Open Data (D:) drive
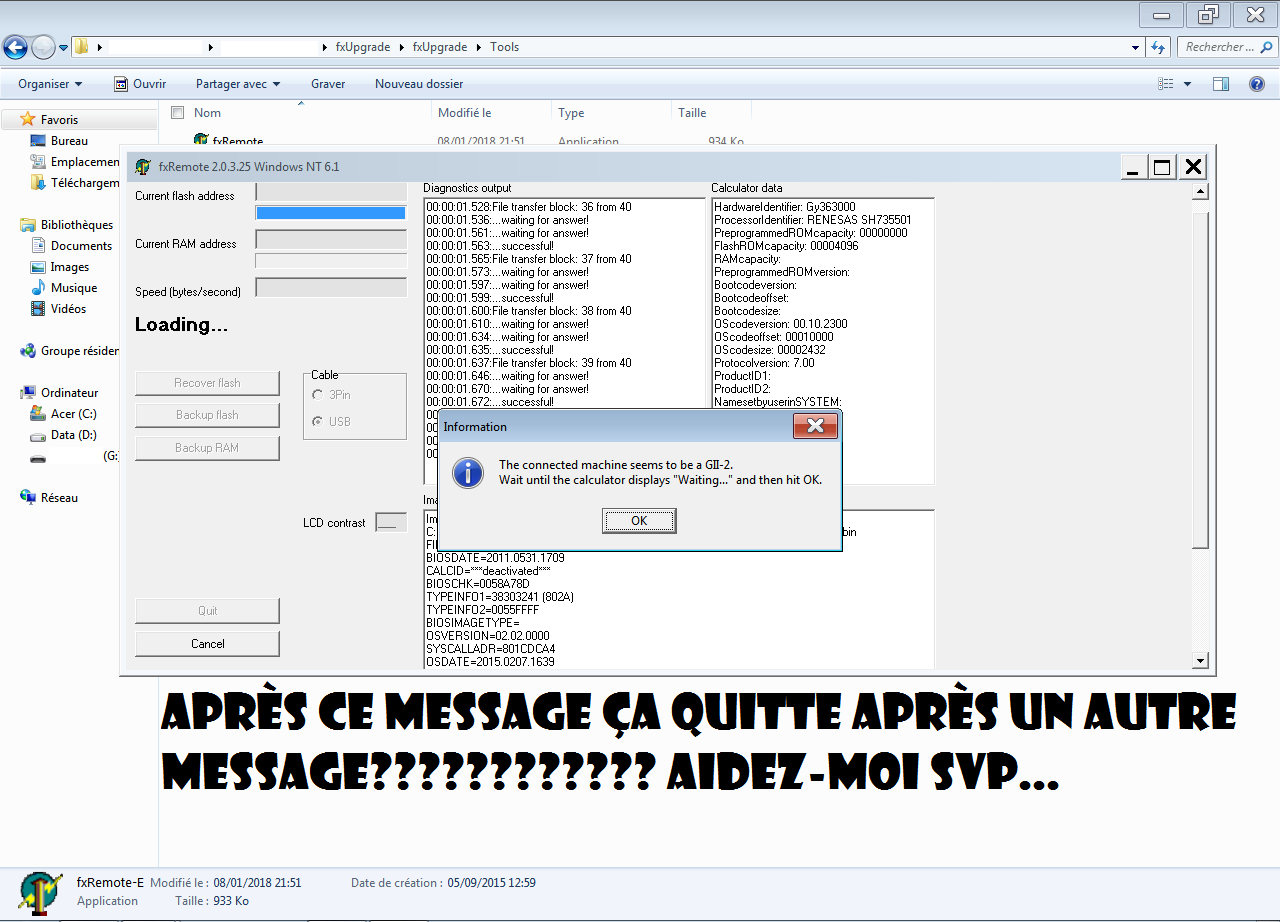The height and width of the screenshot is (922, 1280). pyautogui.click(x=73, y=436)
